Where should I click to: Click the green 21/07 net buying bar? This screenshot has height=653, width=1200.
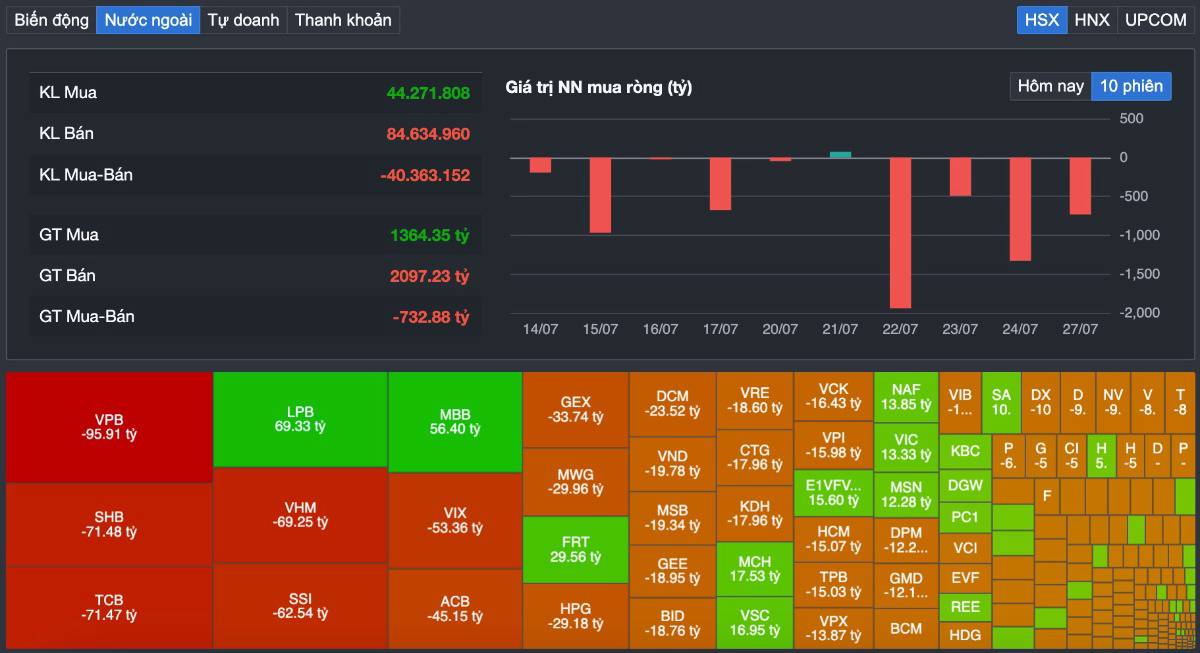(x=840, y=154)
